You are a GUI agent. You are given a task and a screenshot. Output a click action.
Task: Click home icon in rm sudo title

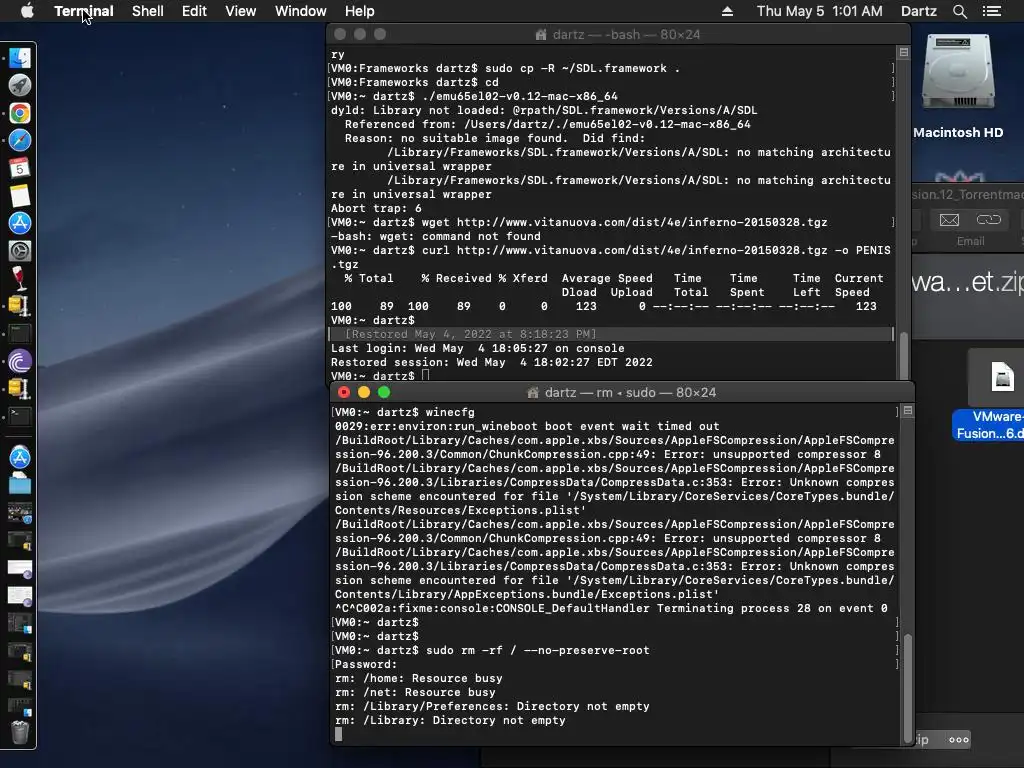533,392
